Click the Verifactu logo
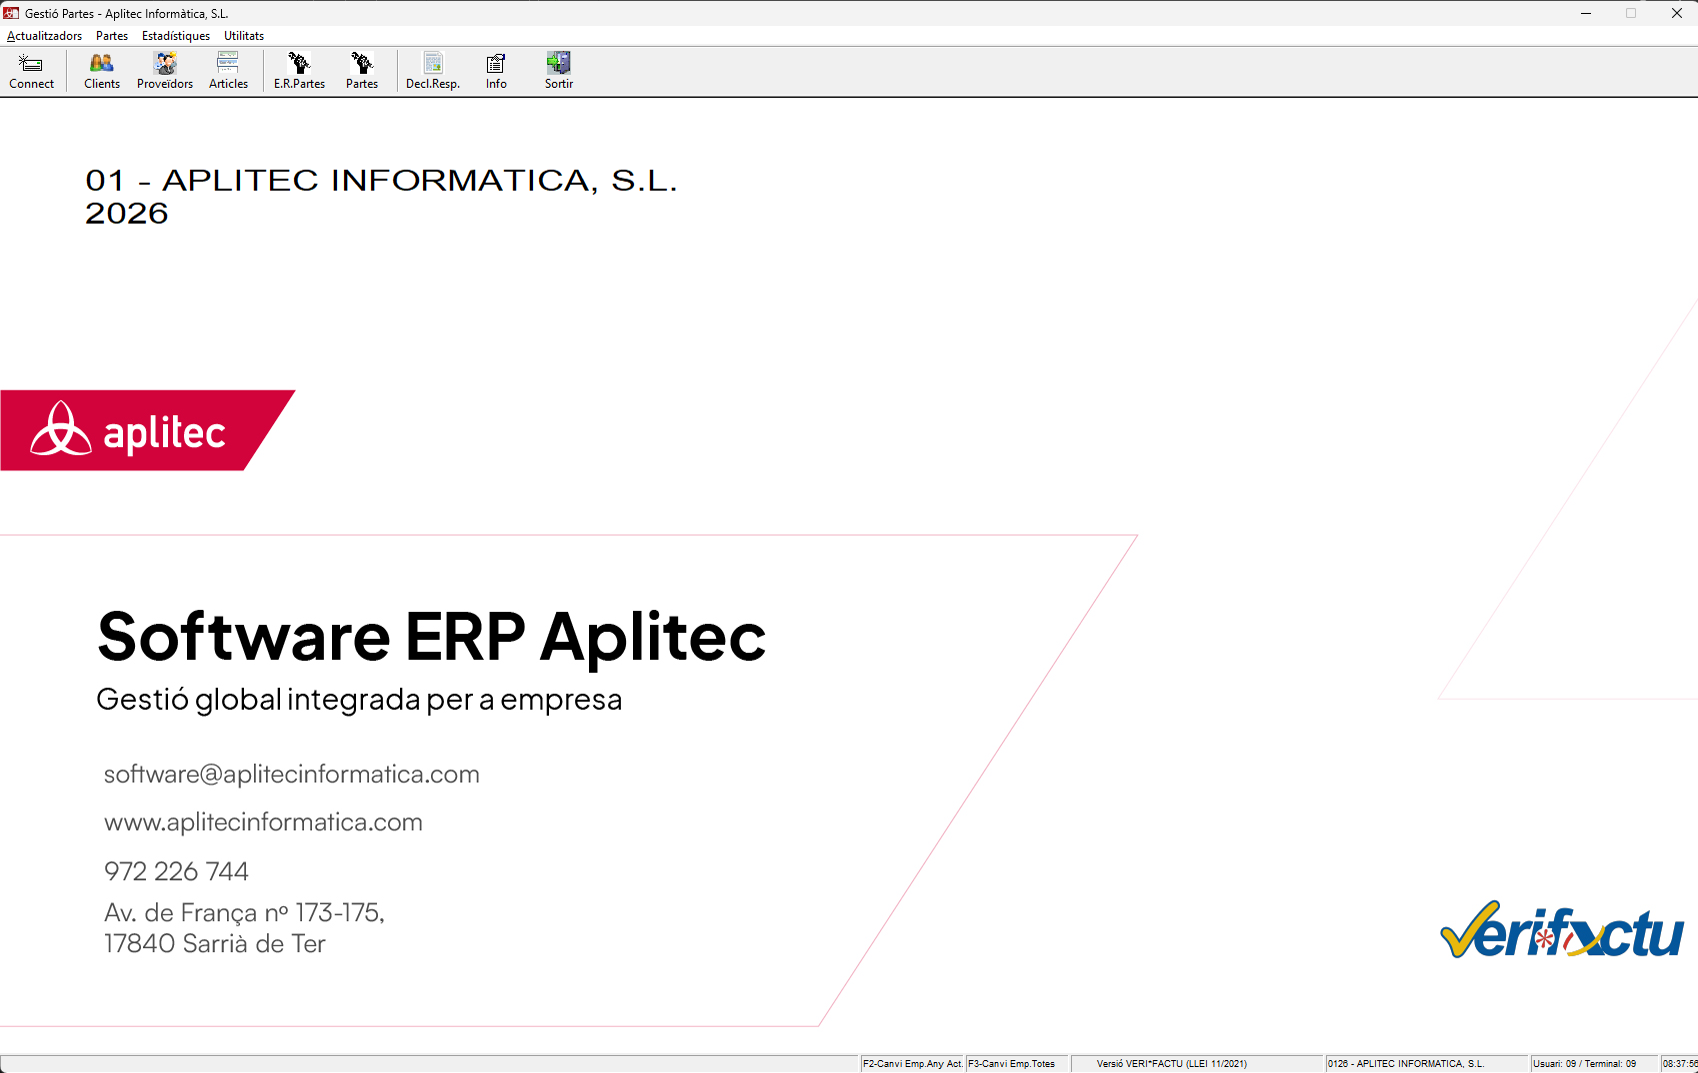The width and height of the screenshot is (1698, 1073). [x=1562, y=930]
